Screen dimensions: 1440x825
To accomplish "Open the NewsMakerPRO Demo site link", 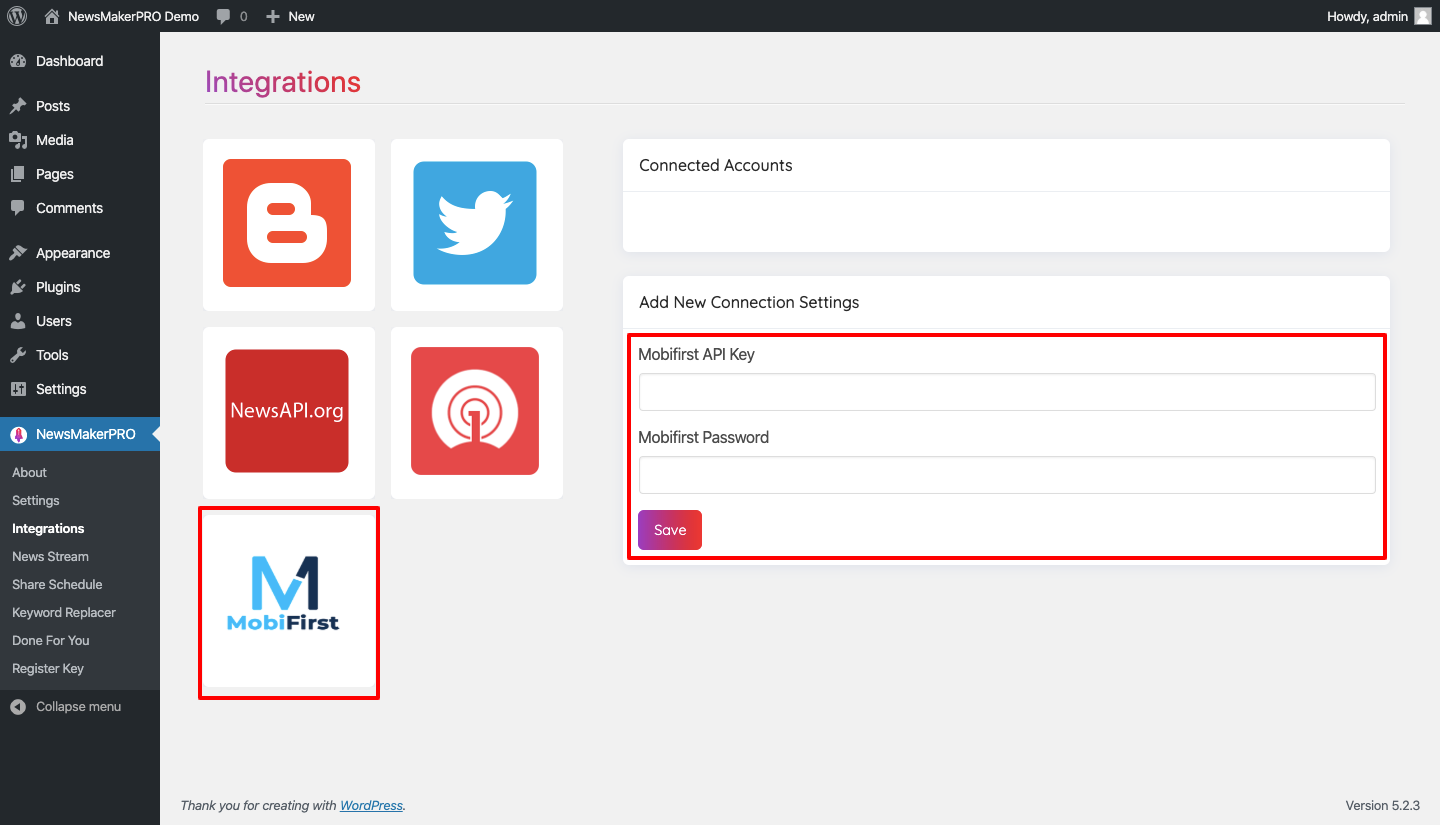I will point(133,16).
